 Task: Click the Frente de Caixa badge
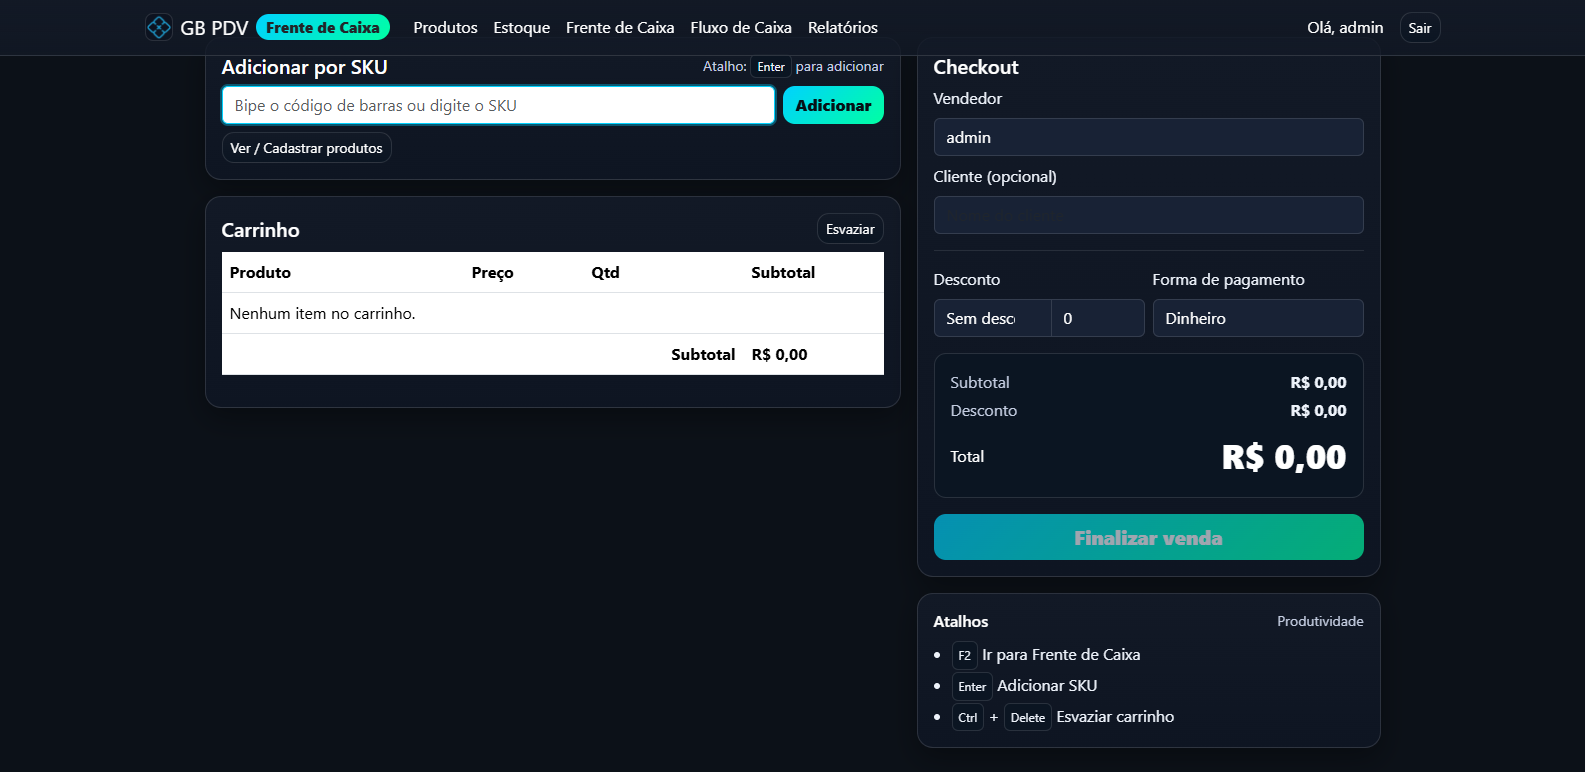322,27
